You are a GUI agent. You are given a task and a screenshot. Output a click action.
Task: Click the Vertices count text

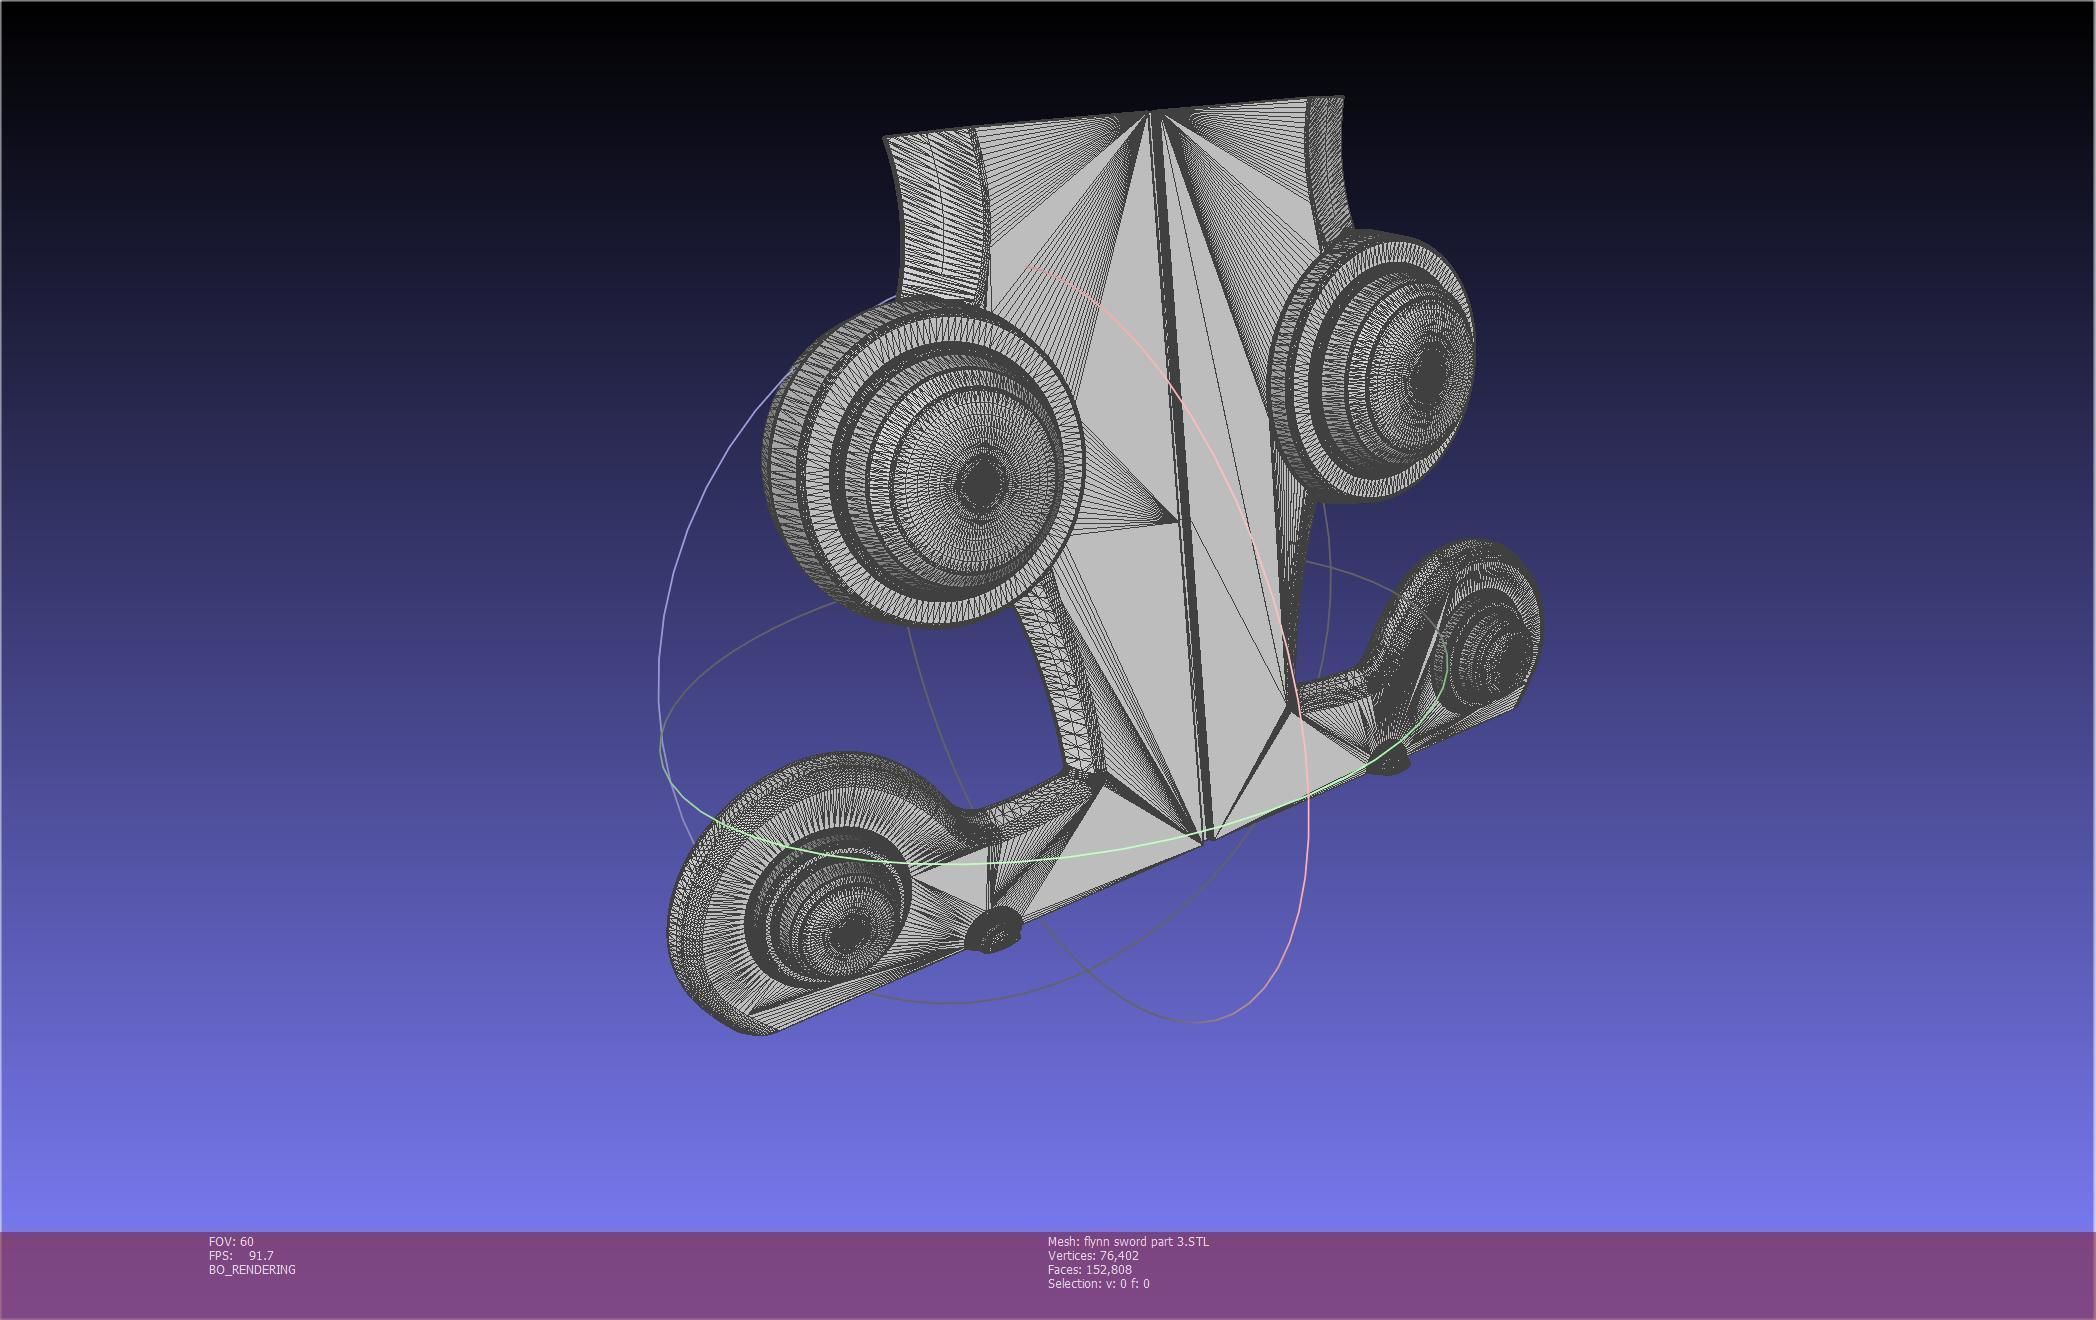(x=1093, y=1255)
